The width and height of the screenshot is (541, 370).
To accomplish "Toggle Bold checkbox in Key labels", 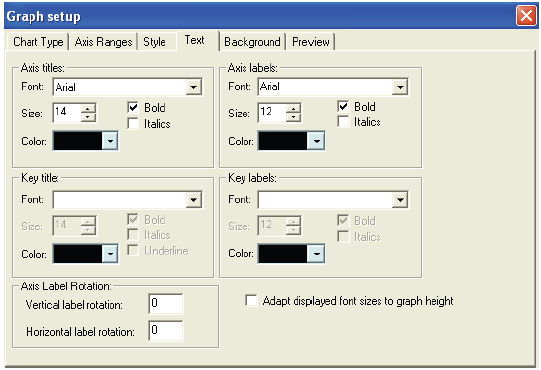I will tap(343, 221).
